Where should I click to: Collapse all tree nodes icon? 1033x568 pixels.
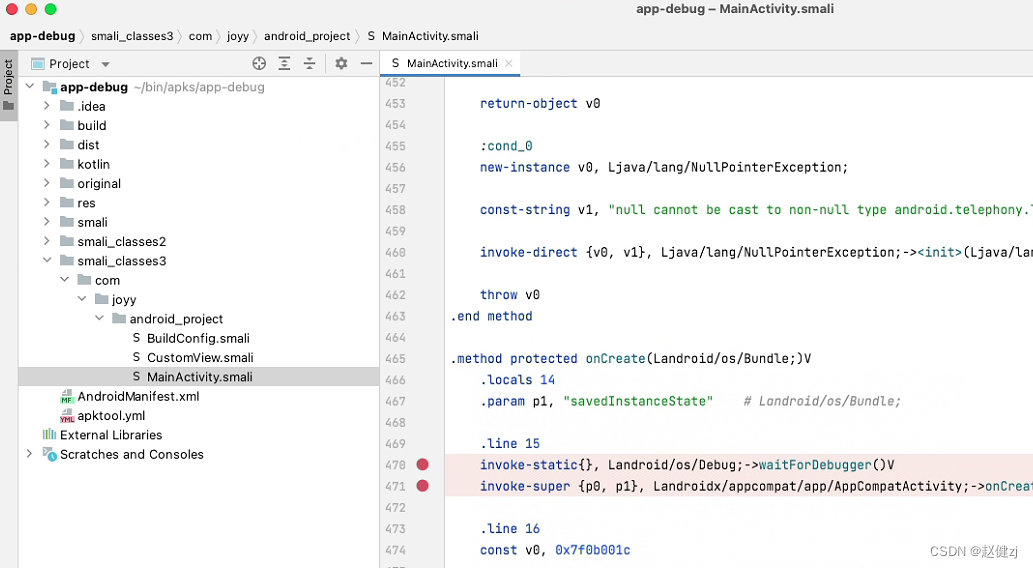pos(309,63)
